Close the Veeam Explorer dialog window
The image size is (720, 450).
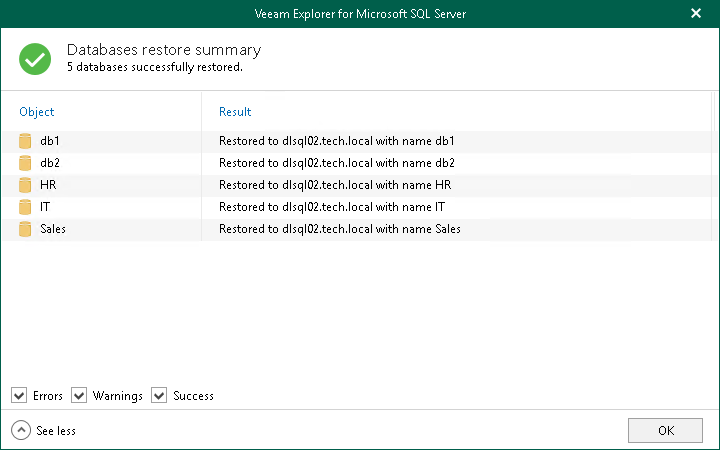(696, 14)
